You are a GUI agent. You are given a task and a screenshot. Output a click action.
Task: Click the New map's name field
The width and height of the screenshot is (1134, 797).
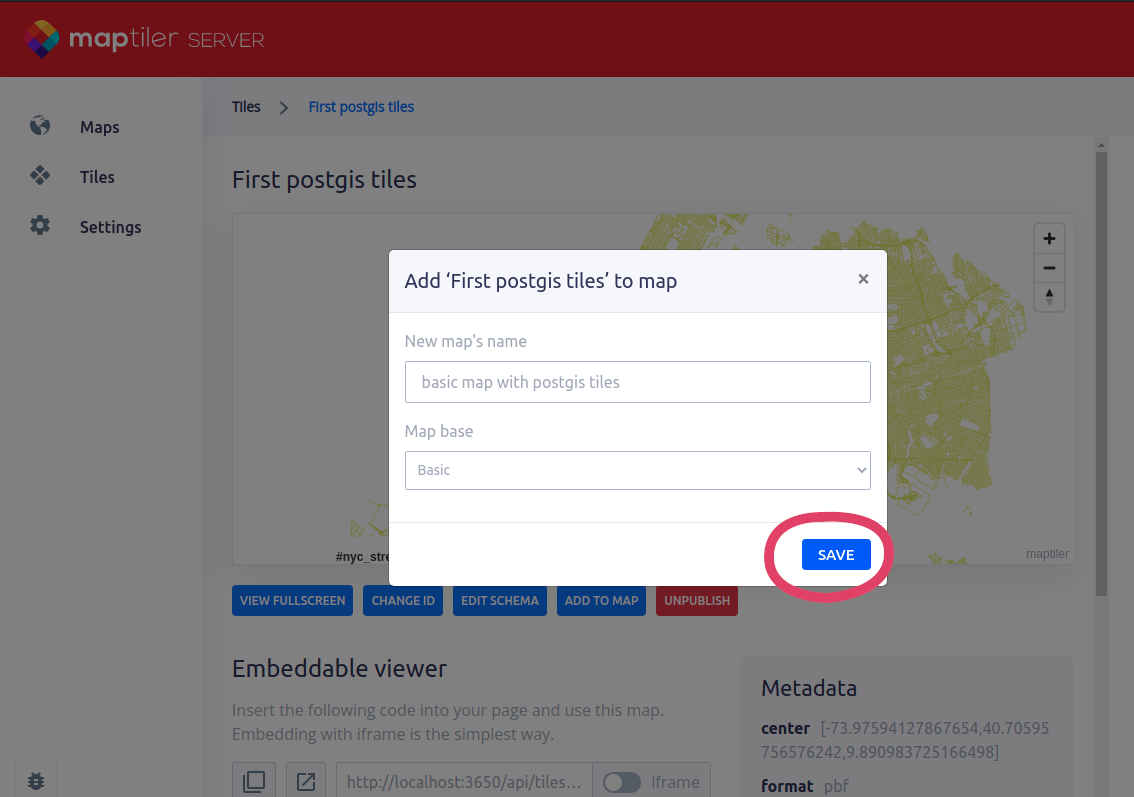[637, 382]
